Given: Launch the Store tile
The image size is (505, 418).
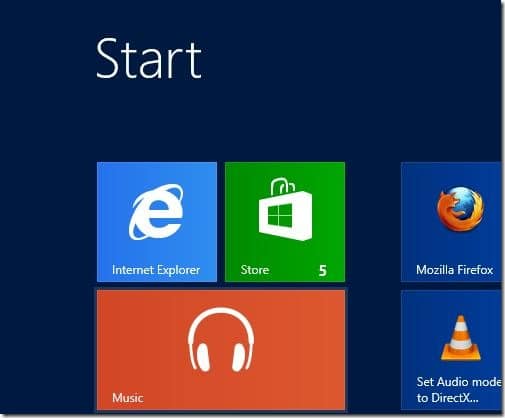Looking at the screenshot, I should pyautogui.click(x=285, y=222).
